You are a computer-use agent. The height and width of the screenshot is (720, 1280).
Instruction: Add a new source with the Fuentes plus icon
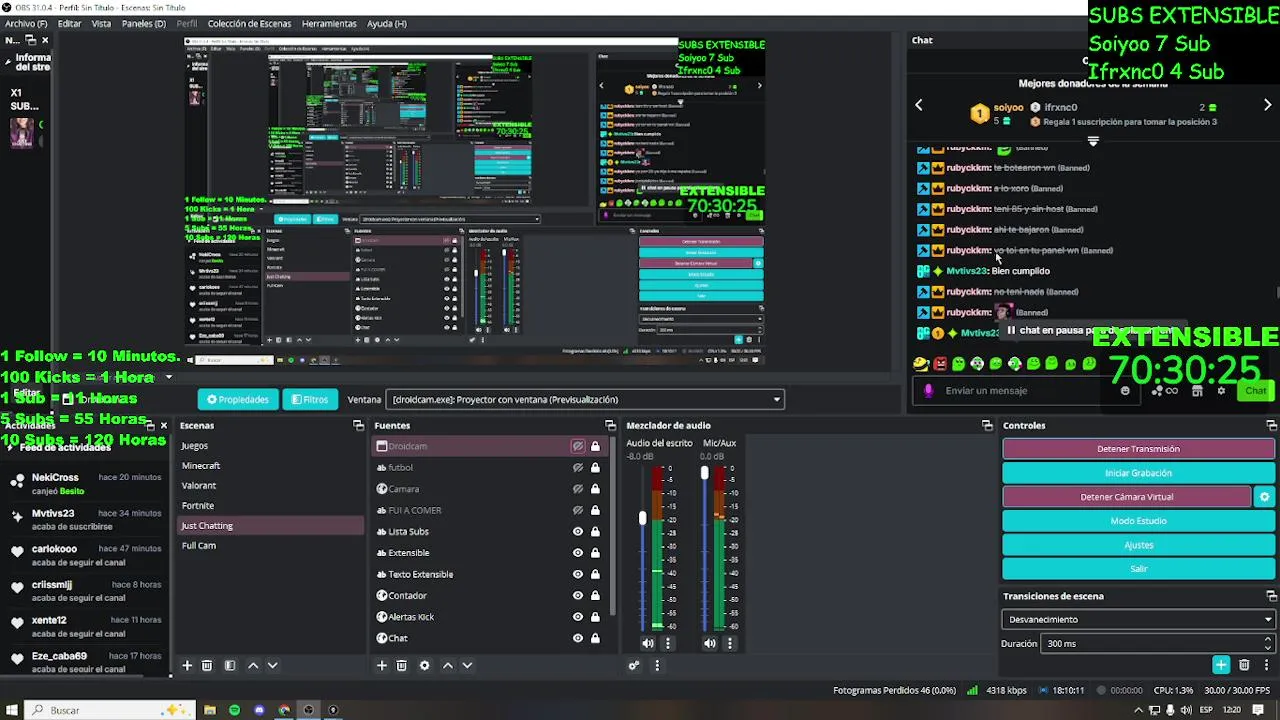[x=381, y=665]
